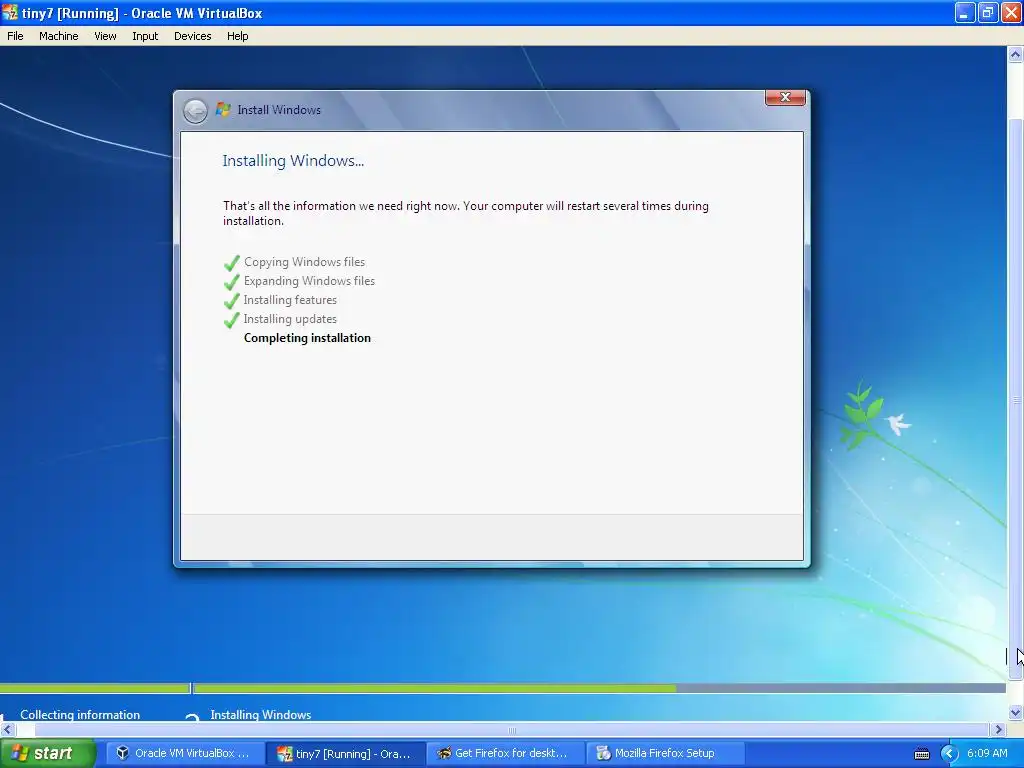Click the keyboard tray icon
Image resolution: width=1024 pixels, height=768 pixels.
[x=921, y=754]
